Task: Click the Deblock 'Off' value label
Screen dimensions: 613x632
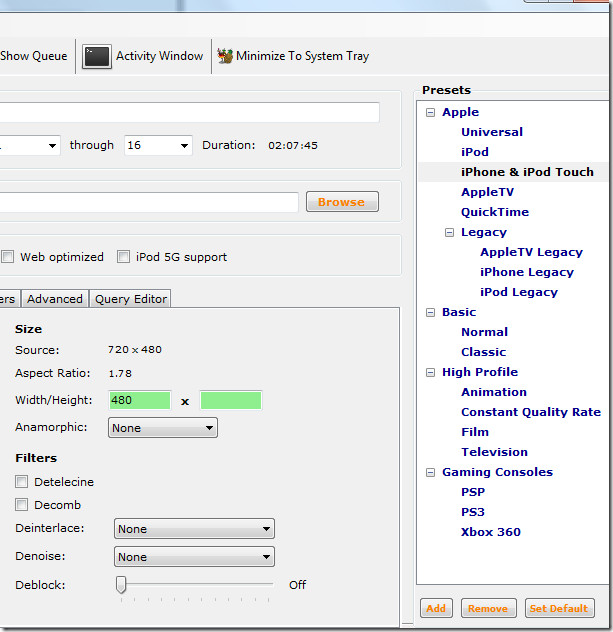Action: click(297, 584)
